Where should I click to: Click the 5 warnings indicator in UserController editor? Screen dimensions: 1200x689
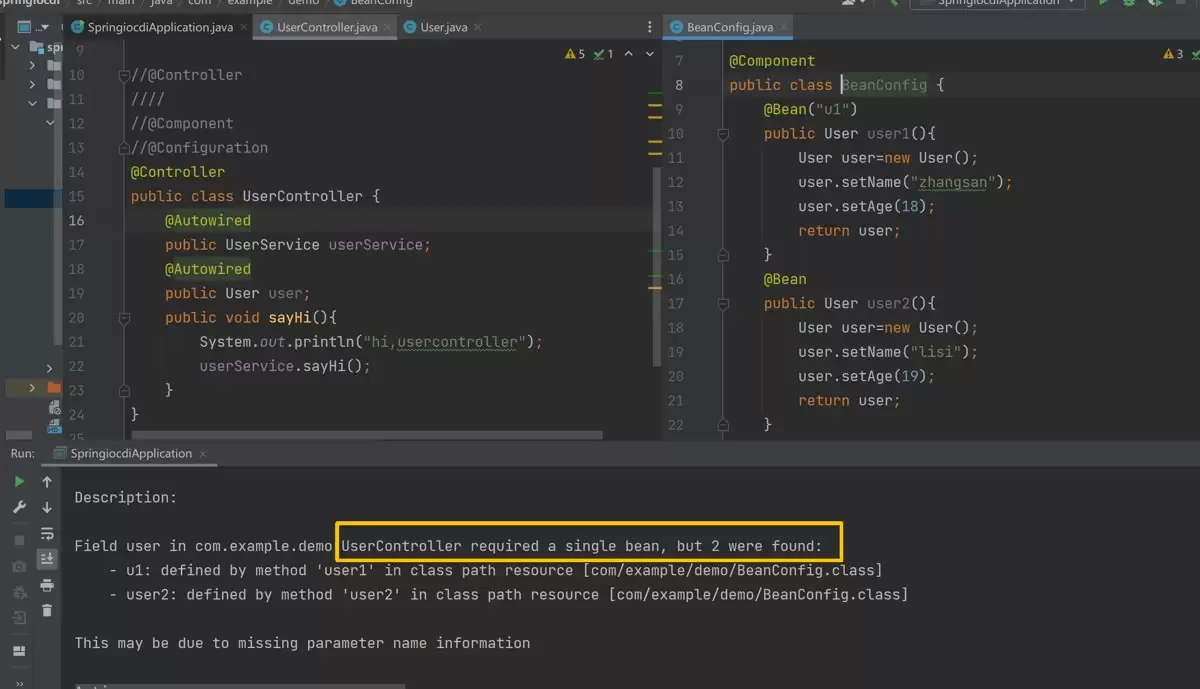[x=575, y=54]
